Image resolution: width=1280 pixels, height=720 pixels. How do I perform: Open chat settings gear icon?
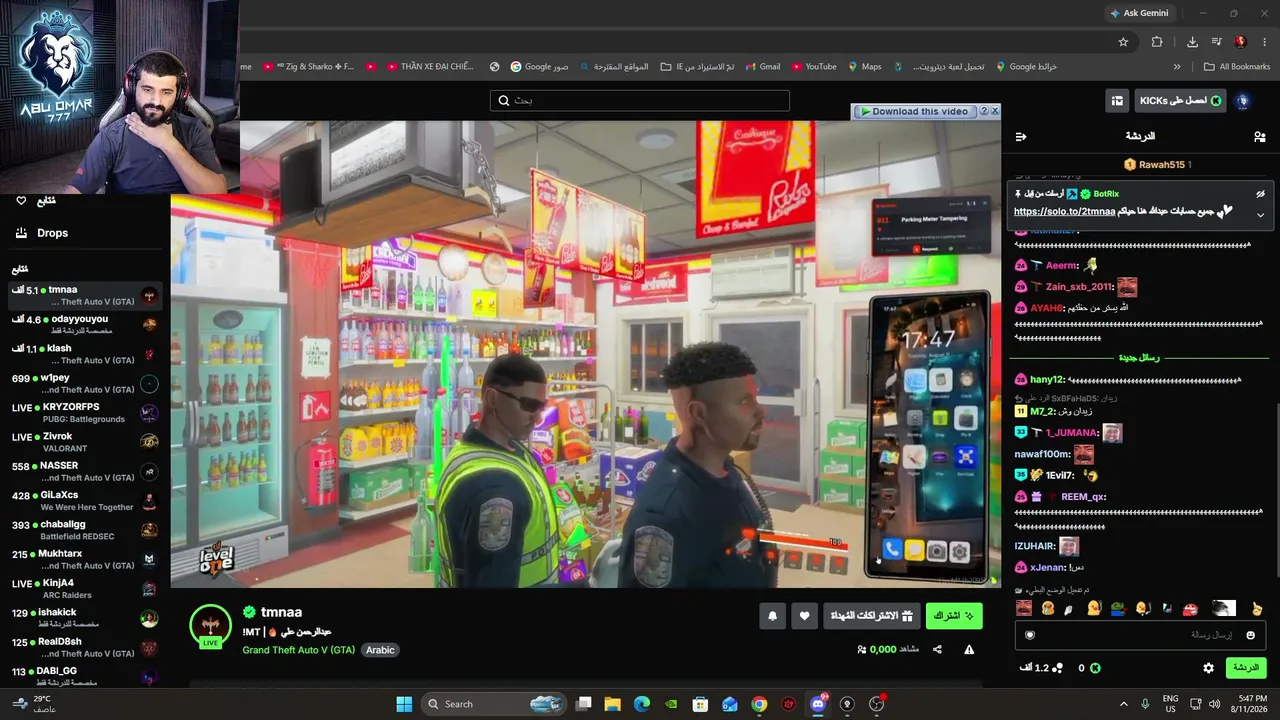(x=1208, y=668)
